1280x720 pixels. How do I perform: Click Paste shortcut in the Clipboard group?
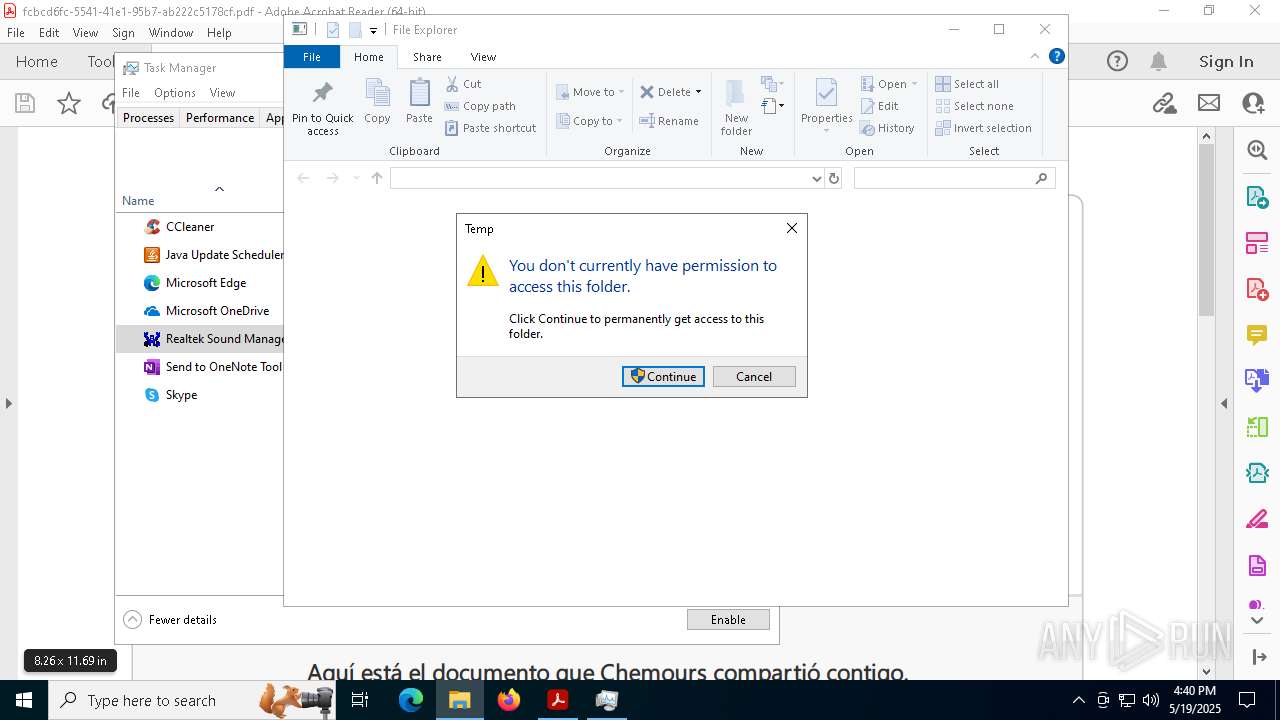pyautogui.click(x=490, y=128)
